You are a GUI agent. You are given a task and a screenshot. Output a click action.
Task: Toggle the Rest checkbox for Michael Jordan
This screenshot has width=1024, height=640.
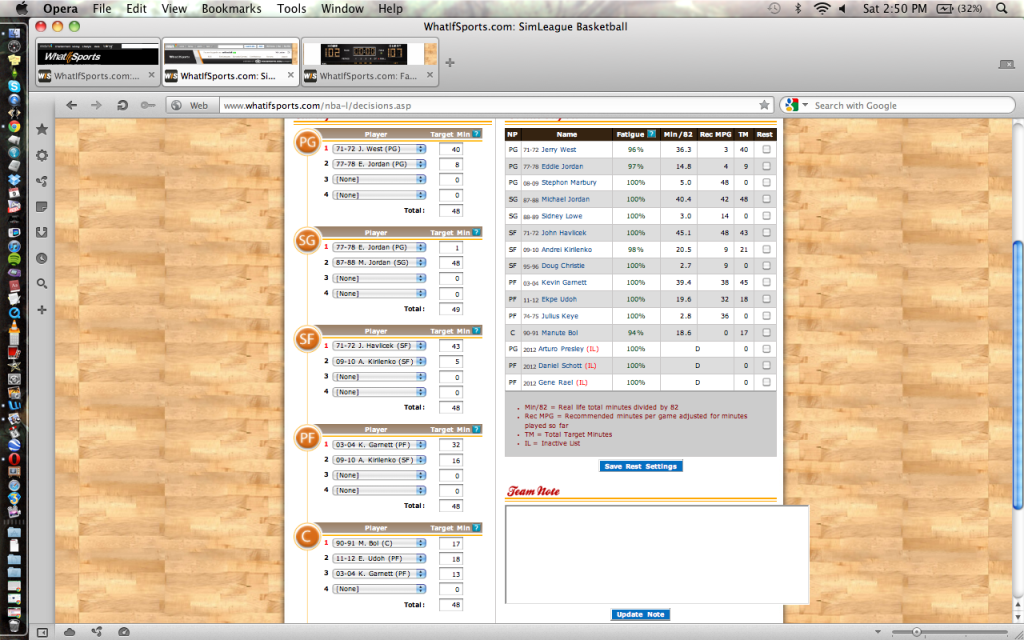766,200
